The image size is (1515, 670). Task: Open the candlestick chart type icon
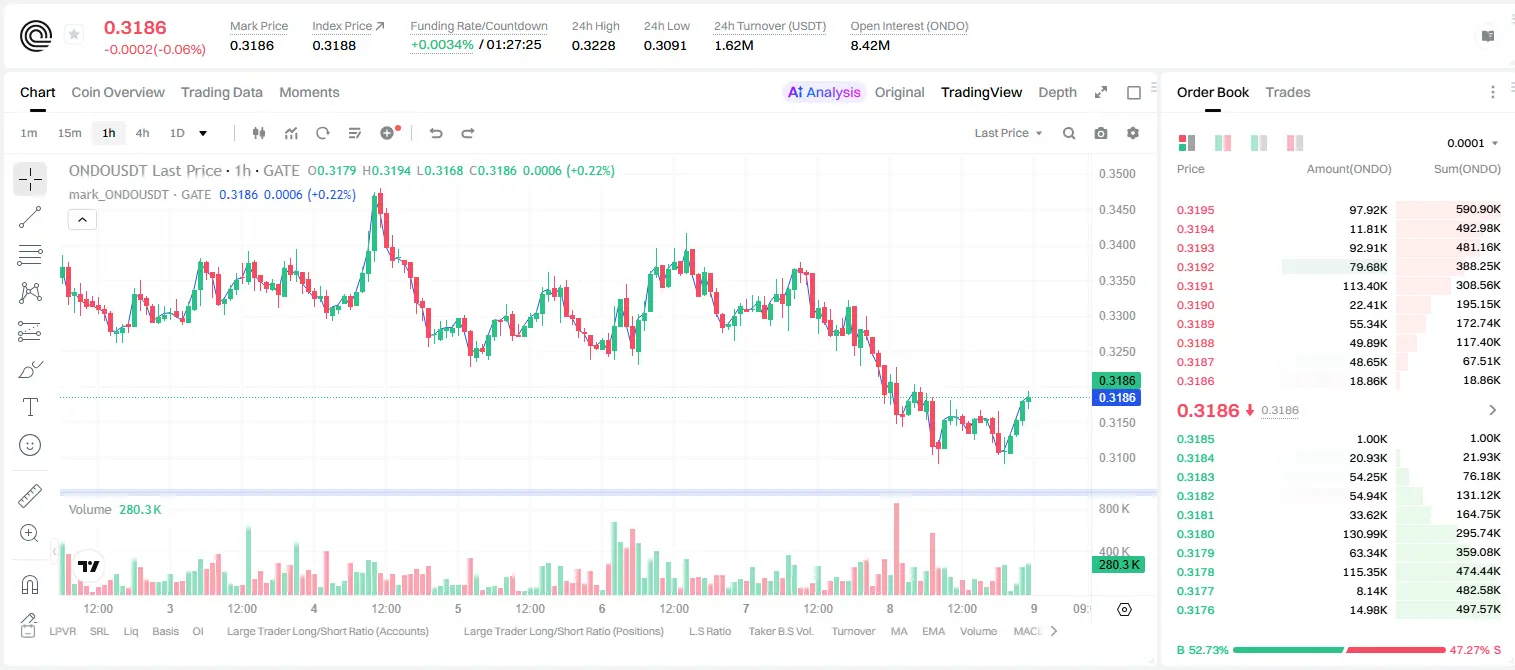[259, 133]
